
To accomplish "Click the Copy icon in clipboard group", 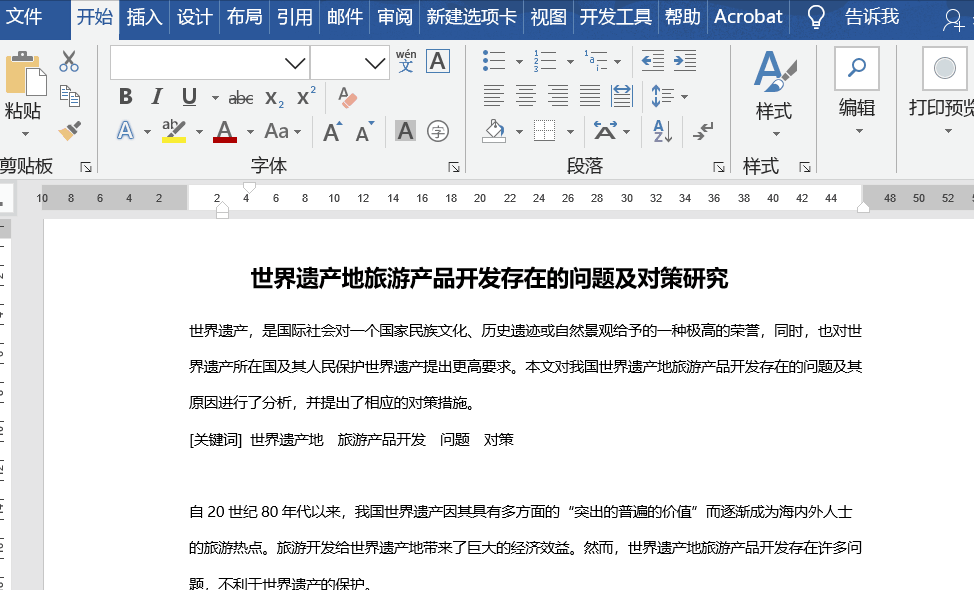I will pyautogui.click(x=69, y=96).
